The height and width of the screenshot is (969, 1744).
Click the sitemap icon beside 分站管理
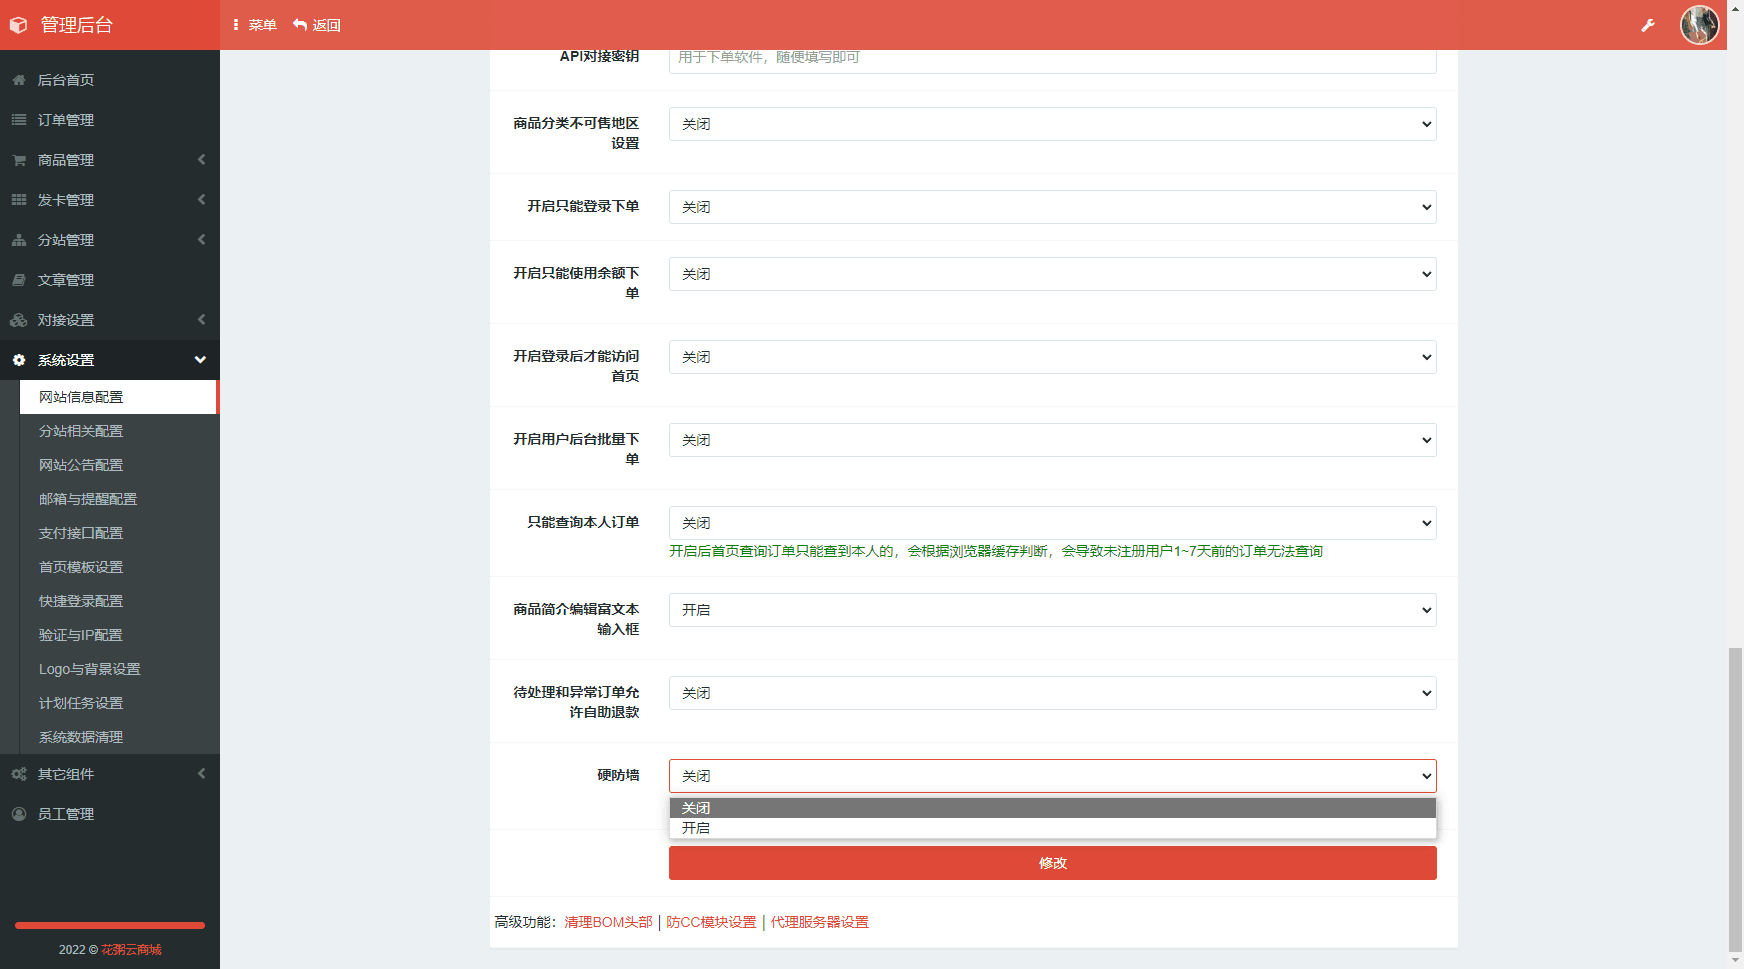pos(19,240)
